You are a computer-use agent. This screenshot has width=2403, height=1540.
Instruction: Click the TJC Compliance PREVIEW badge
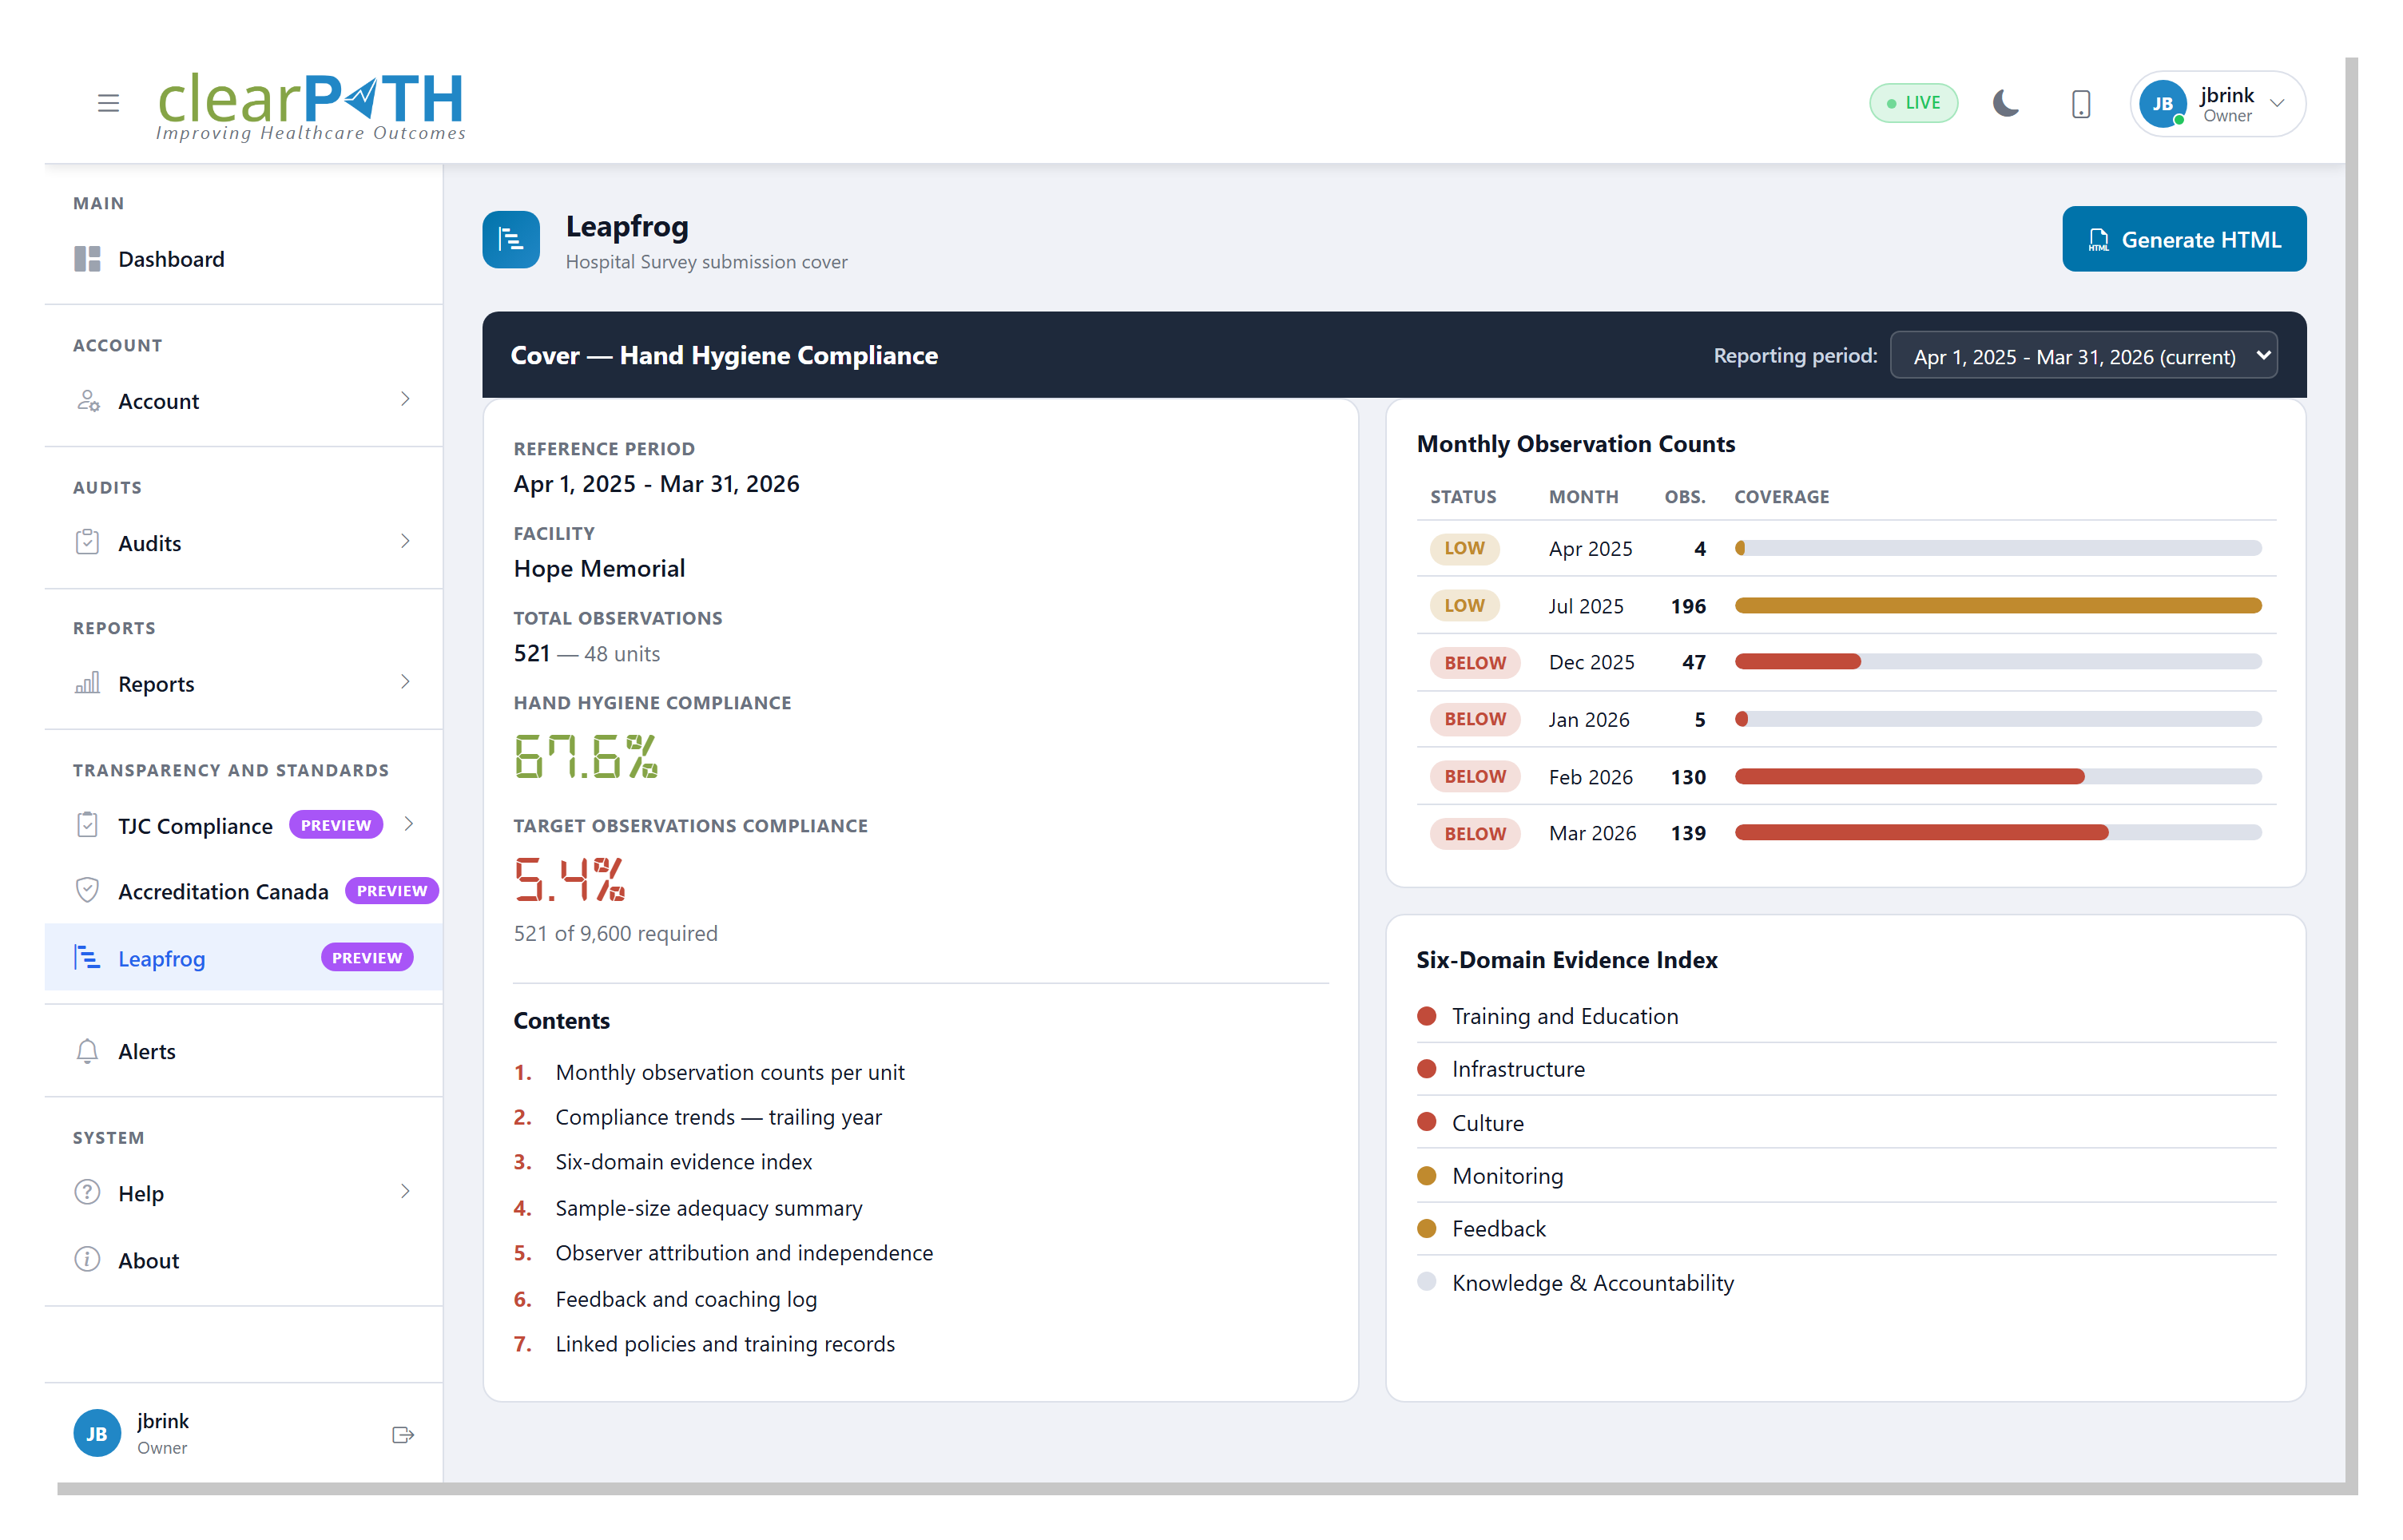pos(336,825)
